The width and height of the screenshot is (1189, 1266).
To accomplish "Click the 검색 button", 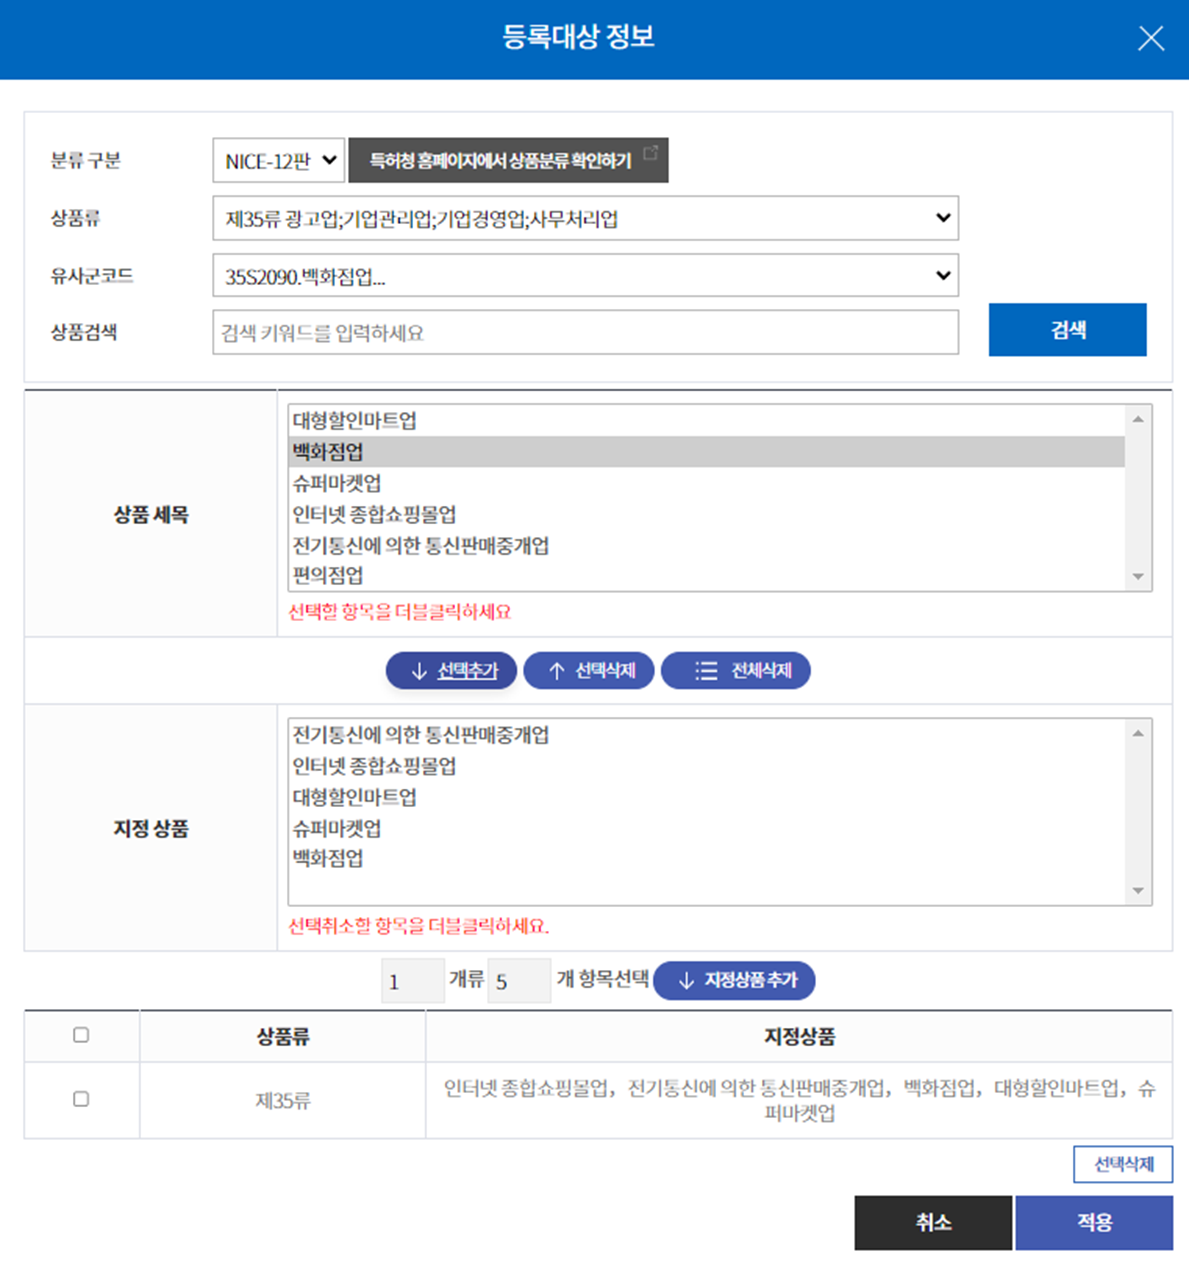I will [1067, 330].
